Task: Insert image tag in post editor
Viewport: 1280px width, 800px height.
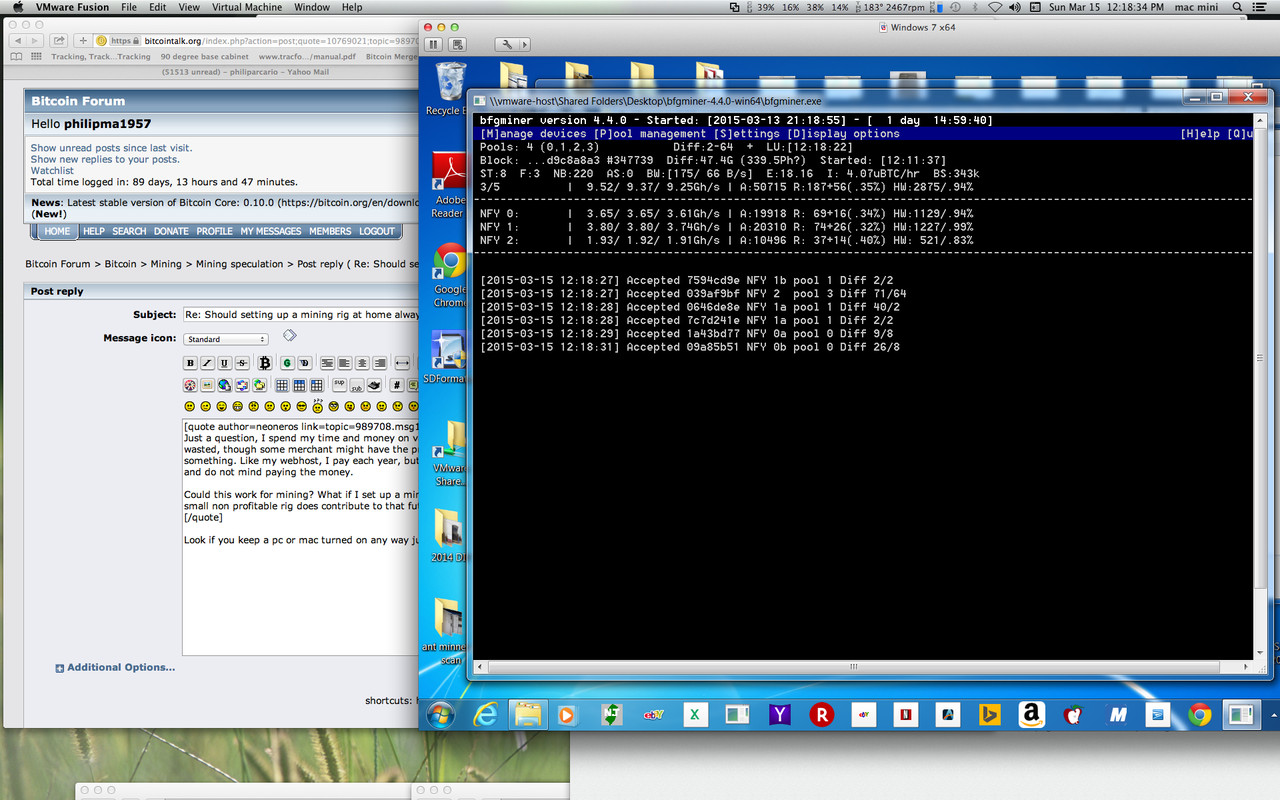Action: (207, 385)
